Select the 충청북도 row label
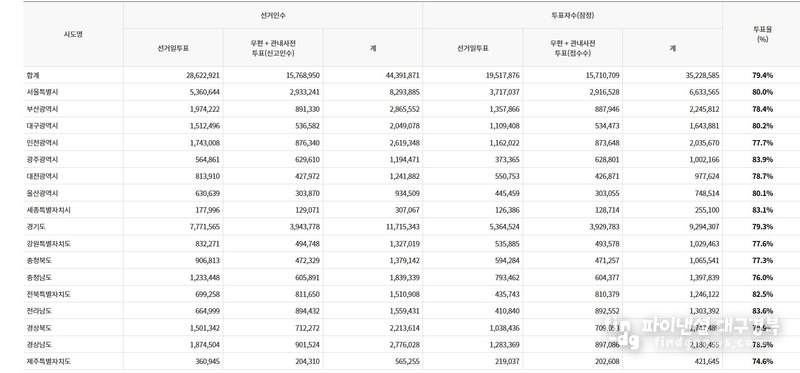Viewport: 800px width, 373px height. tap(39, 260)
